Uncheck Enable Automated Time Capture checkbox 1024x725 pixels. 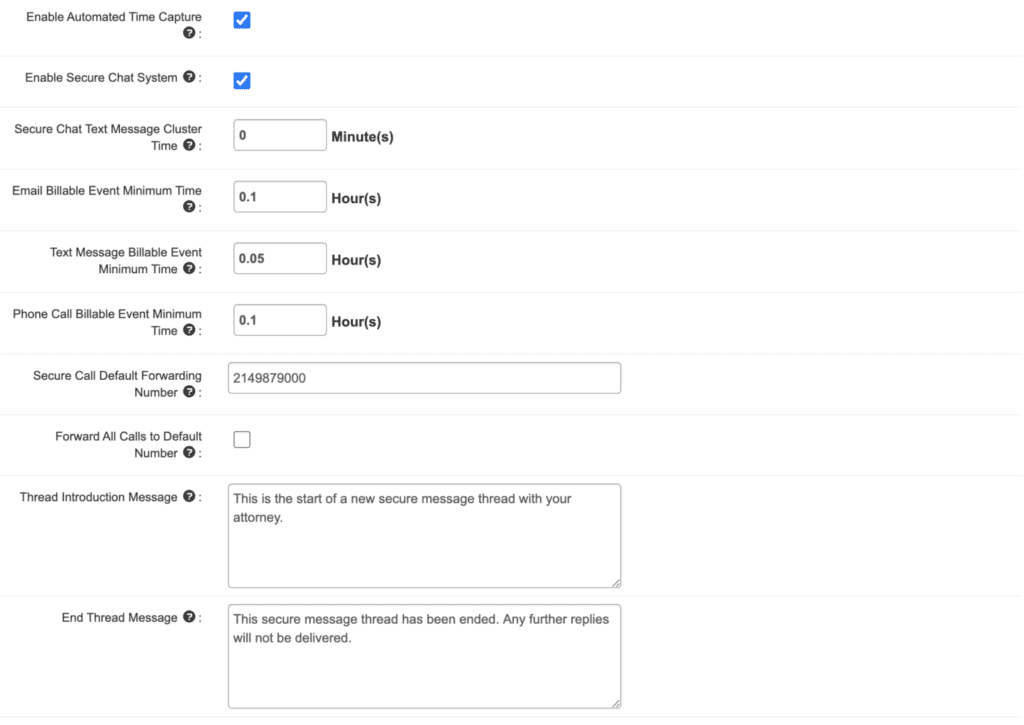pos(242,20)
